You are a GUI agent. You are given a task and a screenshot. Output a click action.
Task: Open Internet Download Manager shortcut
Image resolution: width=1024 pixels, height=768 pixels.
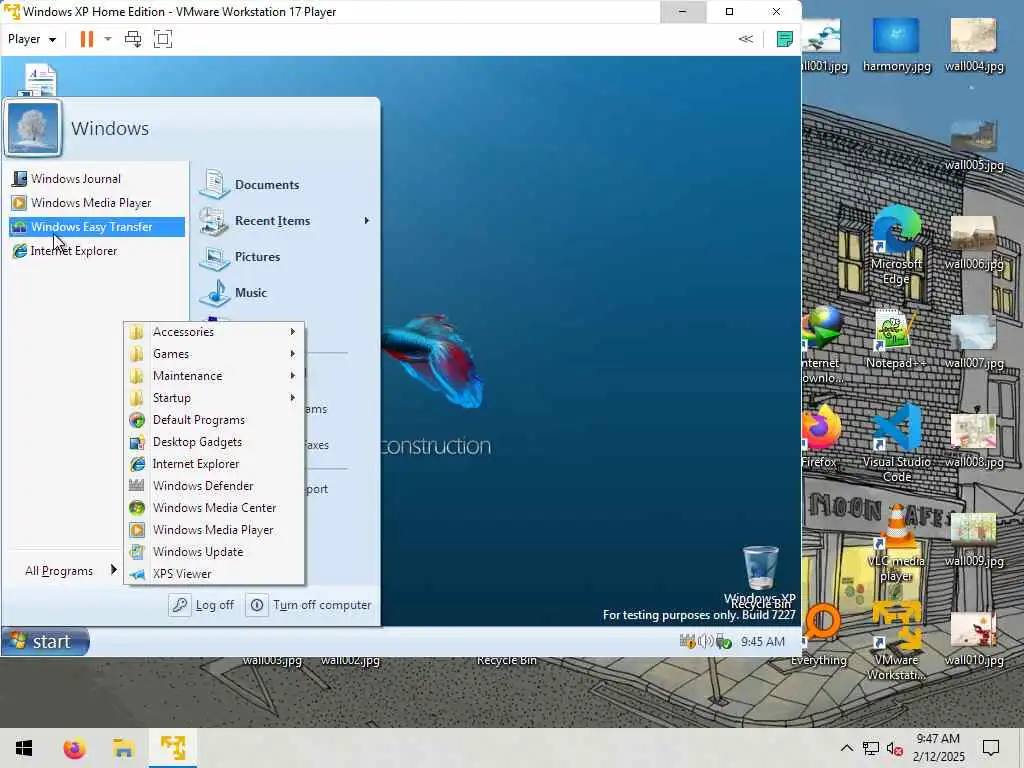click(822, 345)
